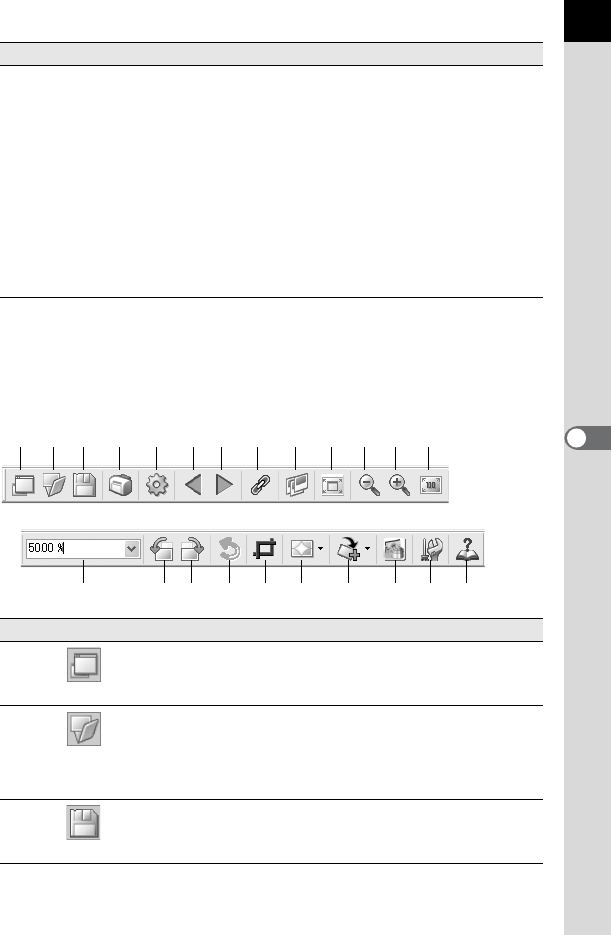Click the zoom out magnifier icon
Image resolution: width=611 pixels, height=935 pixels.
370,485
